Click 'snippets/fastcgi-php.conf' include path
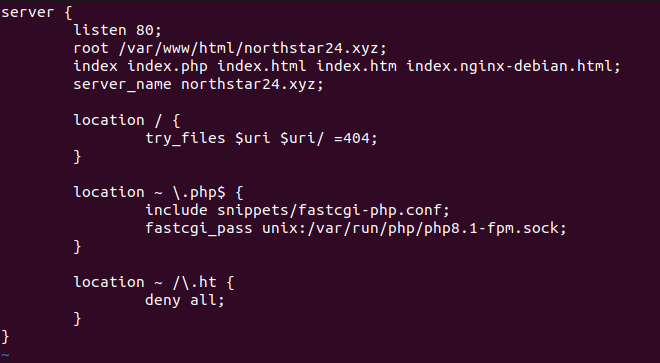This screenshot has width=660, height=363. [x=329, y=211]
